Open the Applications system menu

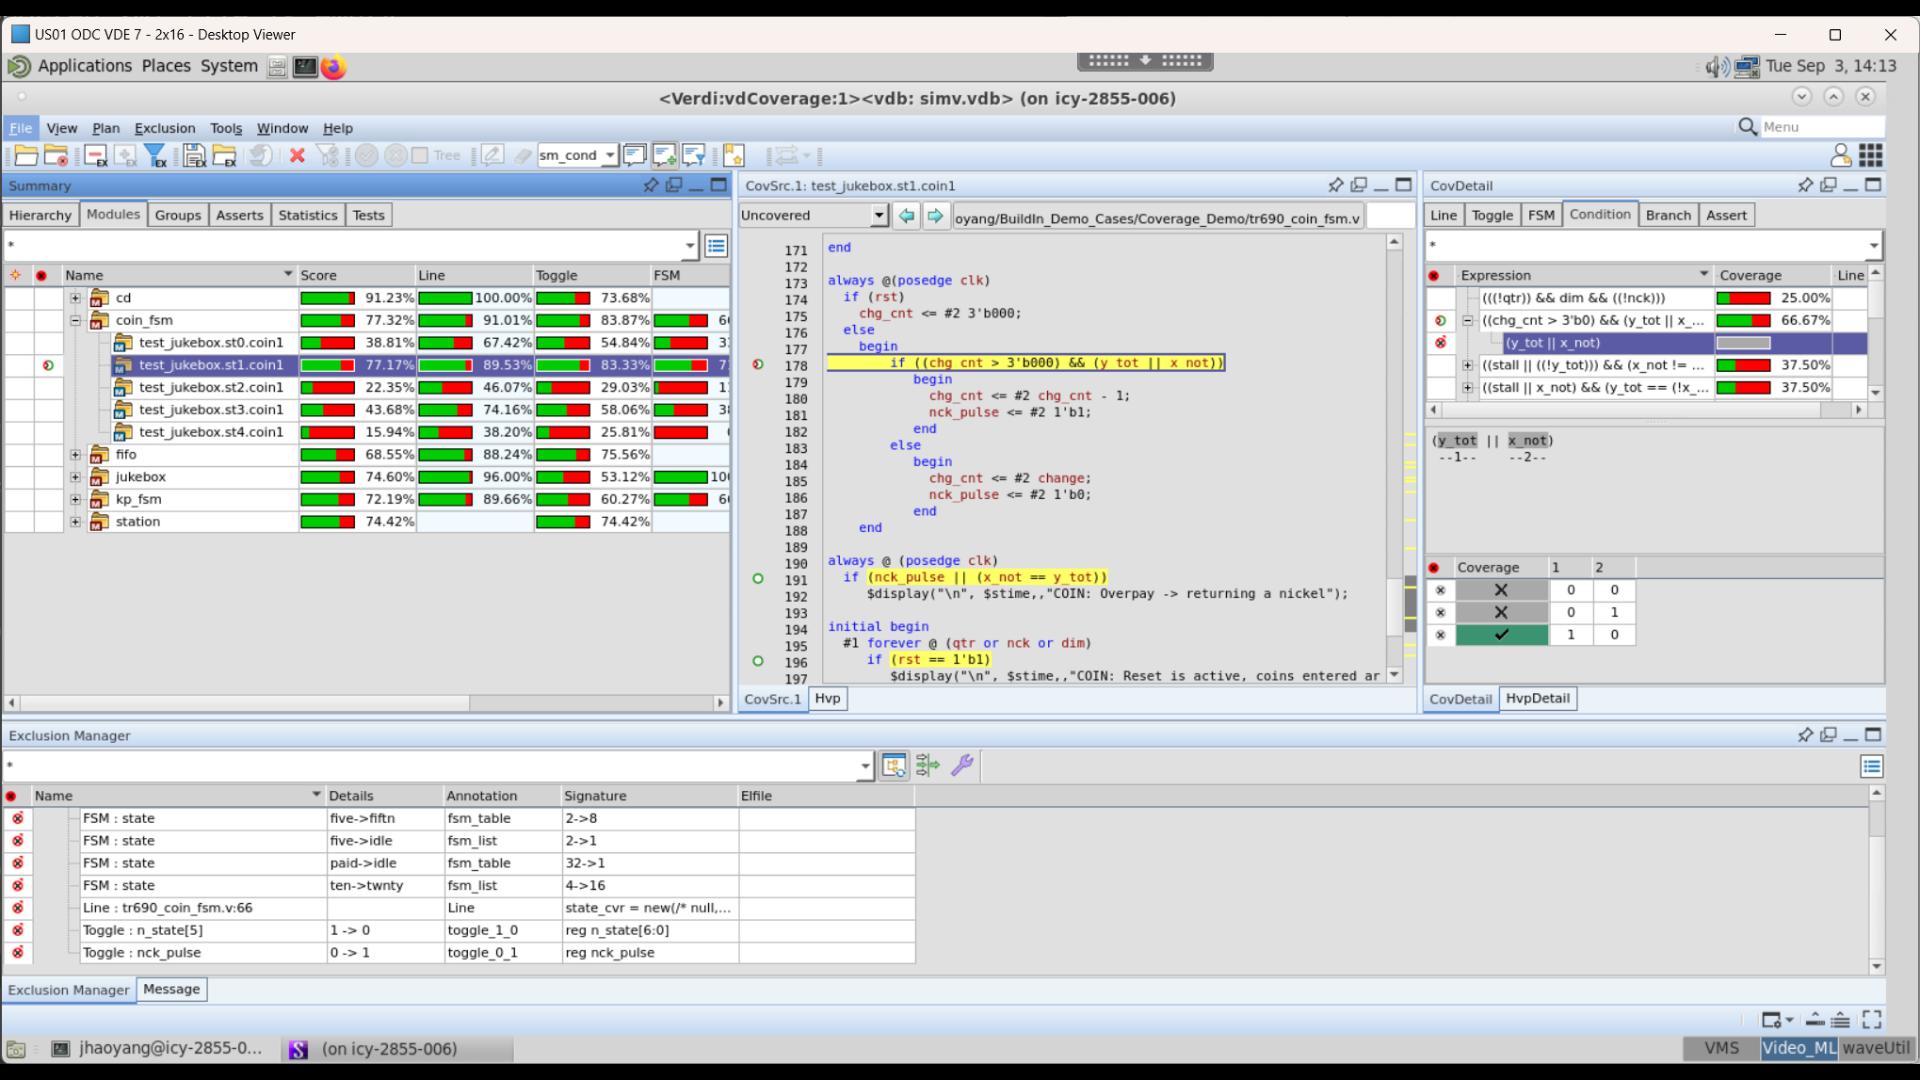pyautogui.click(x=85, y=66)
